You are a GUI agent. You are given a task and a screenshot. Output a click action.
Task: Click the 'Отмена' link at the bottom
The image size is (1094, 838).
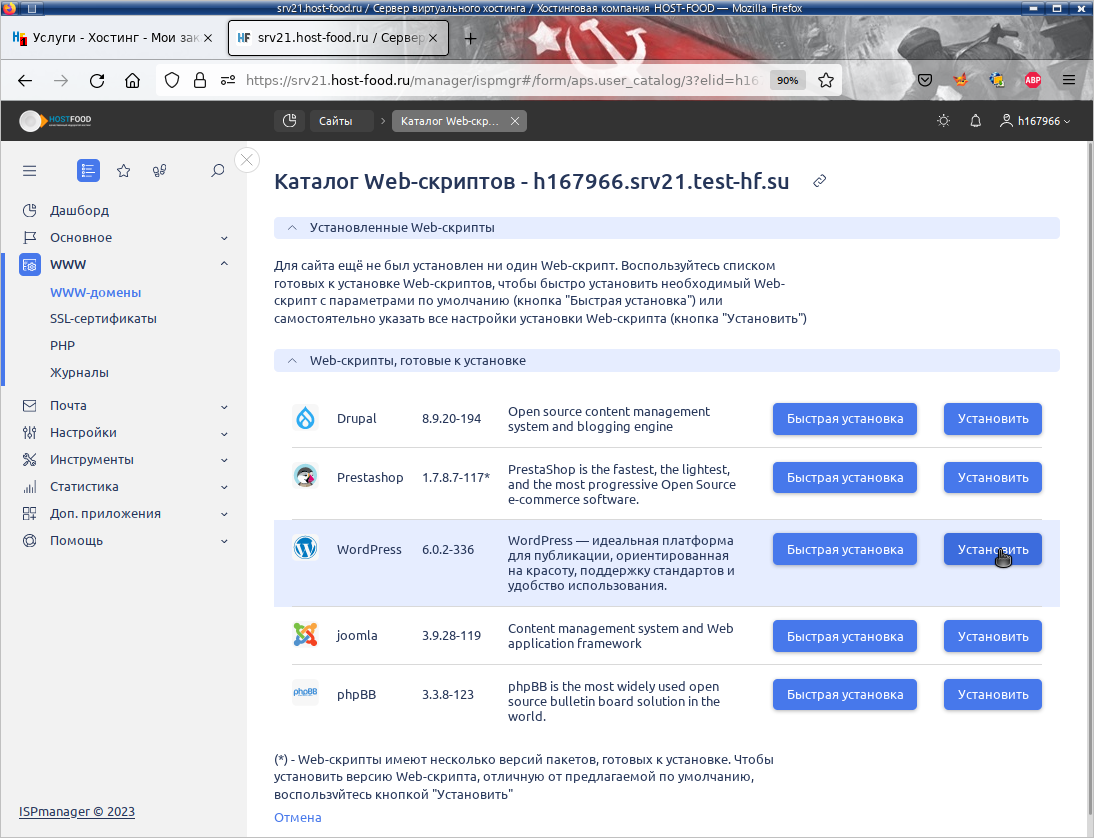click(x=298, y=817)
